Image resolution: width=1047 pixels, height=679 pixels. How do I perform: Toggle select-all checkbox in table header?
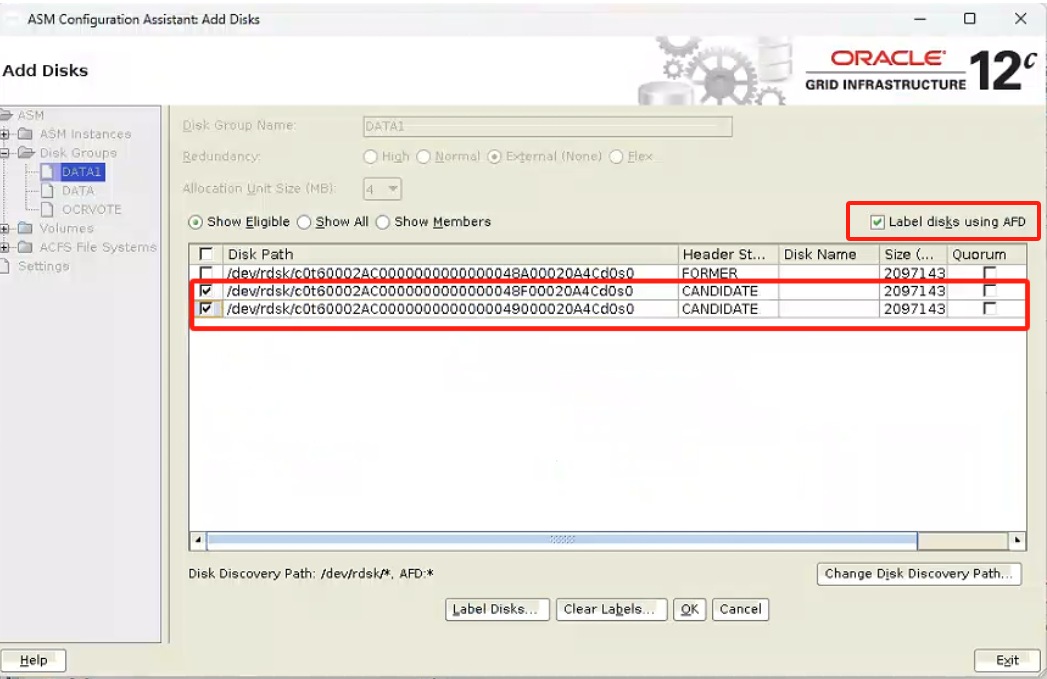[x=206, y=254]
